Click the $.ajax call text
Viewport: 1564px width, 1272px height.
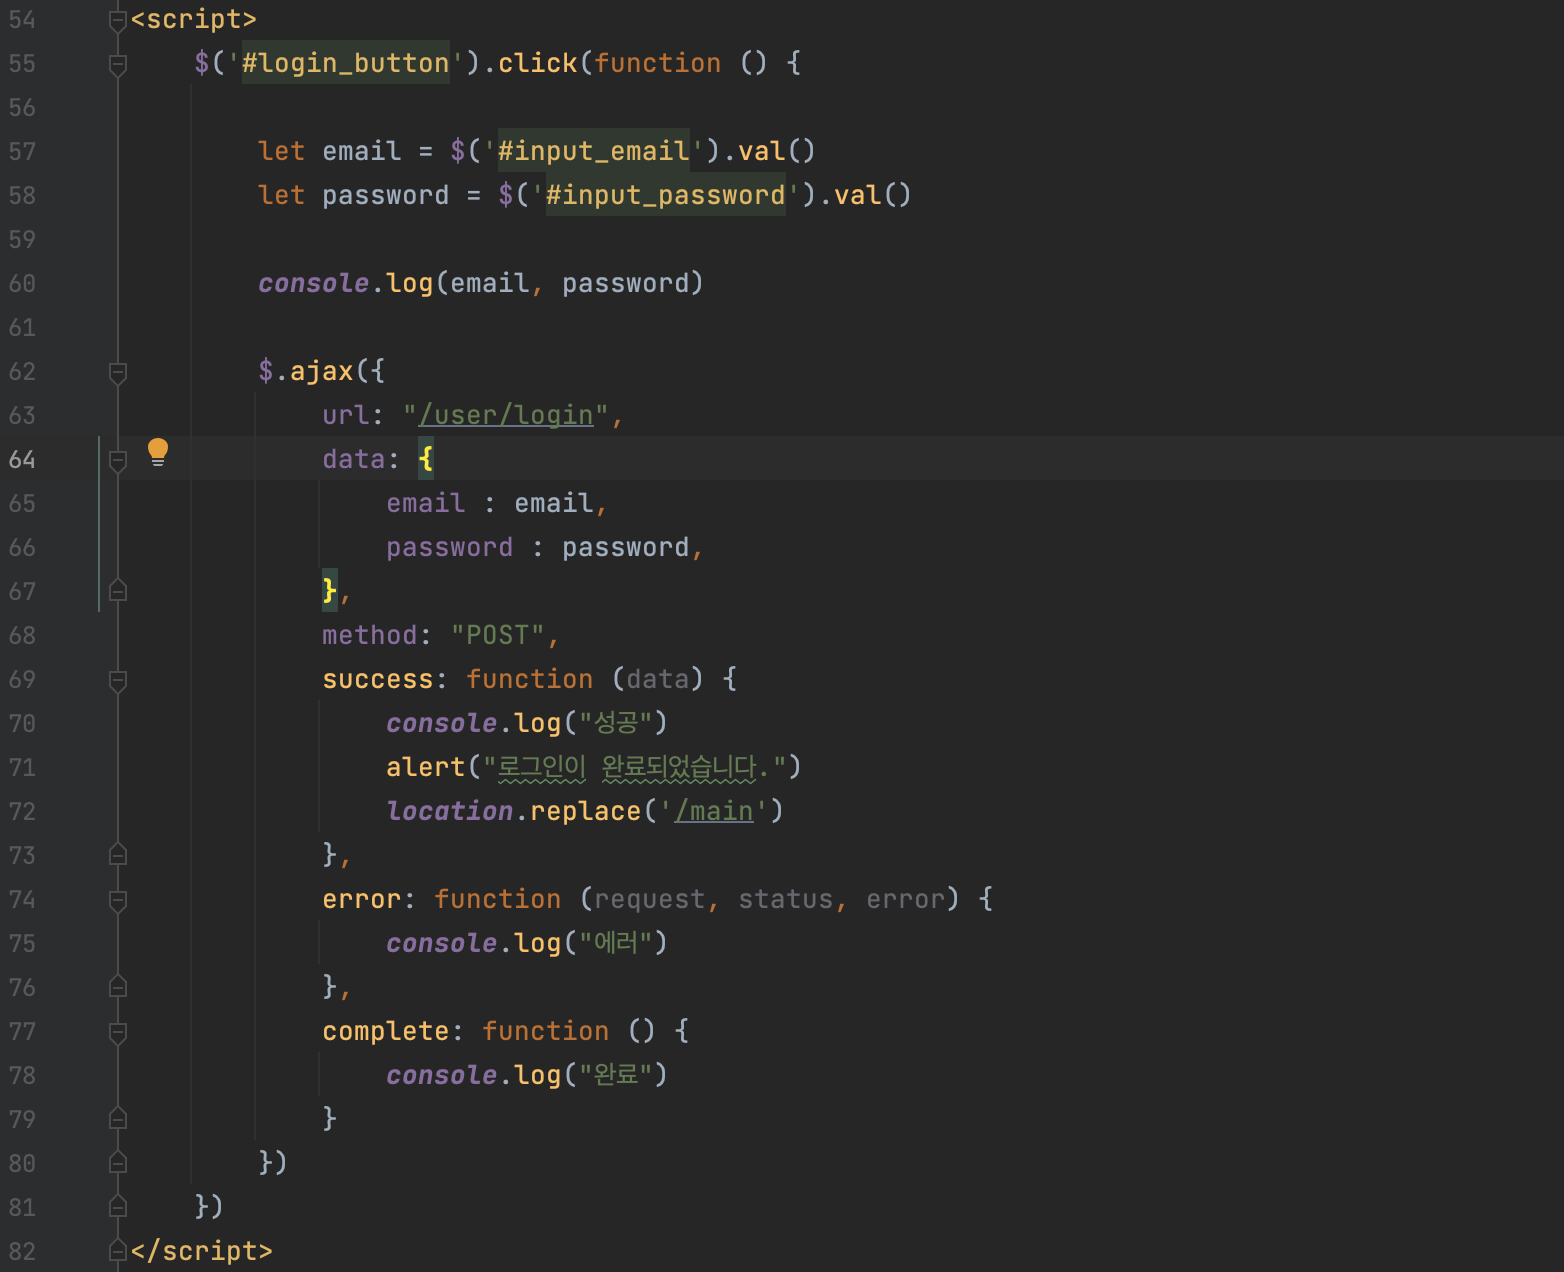(306, 371)
